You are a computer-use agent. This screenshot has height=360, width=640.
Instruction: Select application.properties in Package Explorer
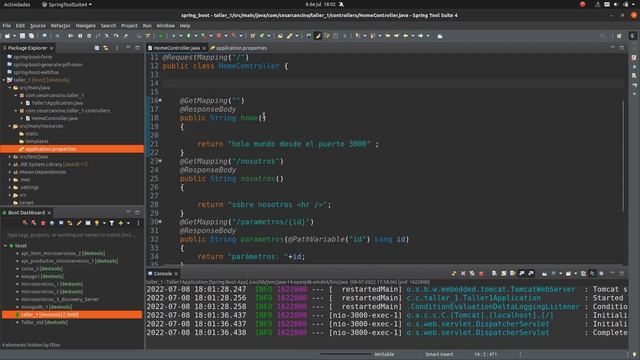50,149
